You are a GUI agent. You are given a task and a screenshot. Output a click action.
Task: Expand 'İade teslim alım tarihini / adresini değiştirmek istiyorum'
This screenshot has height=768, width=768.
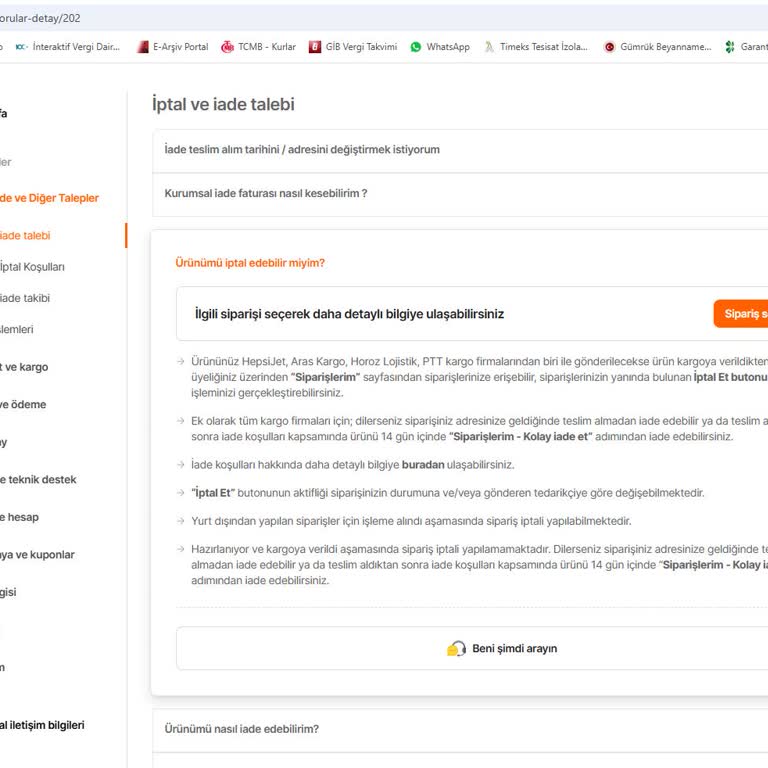point(460,150)
